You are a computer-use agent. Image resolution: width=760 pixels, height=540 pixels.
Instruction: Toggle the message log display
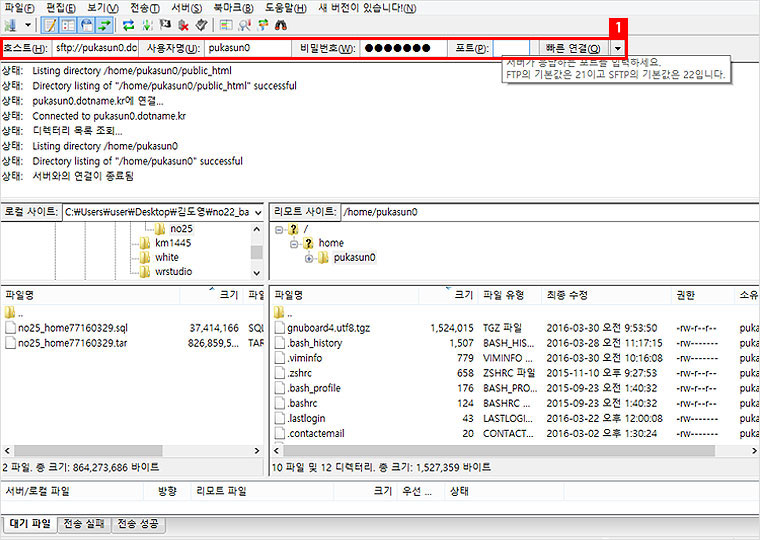click(x=50, y=24)
